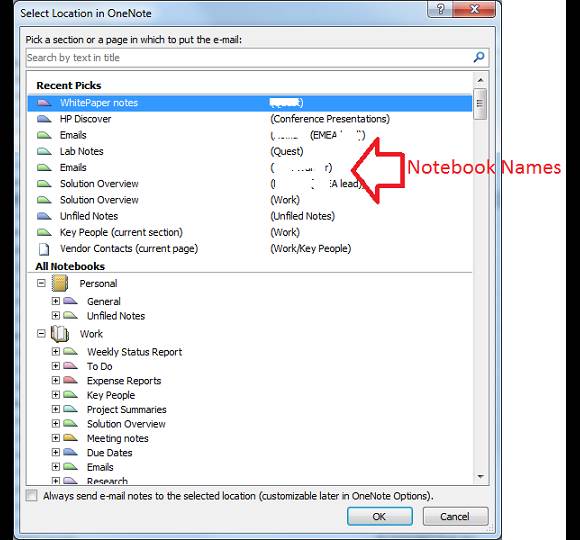
Task: Click the Work notebook icon
Action: [60, 334]
